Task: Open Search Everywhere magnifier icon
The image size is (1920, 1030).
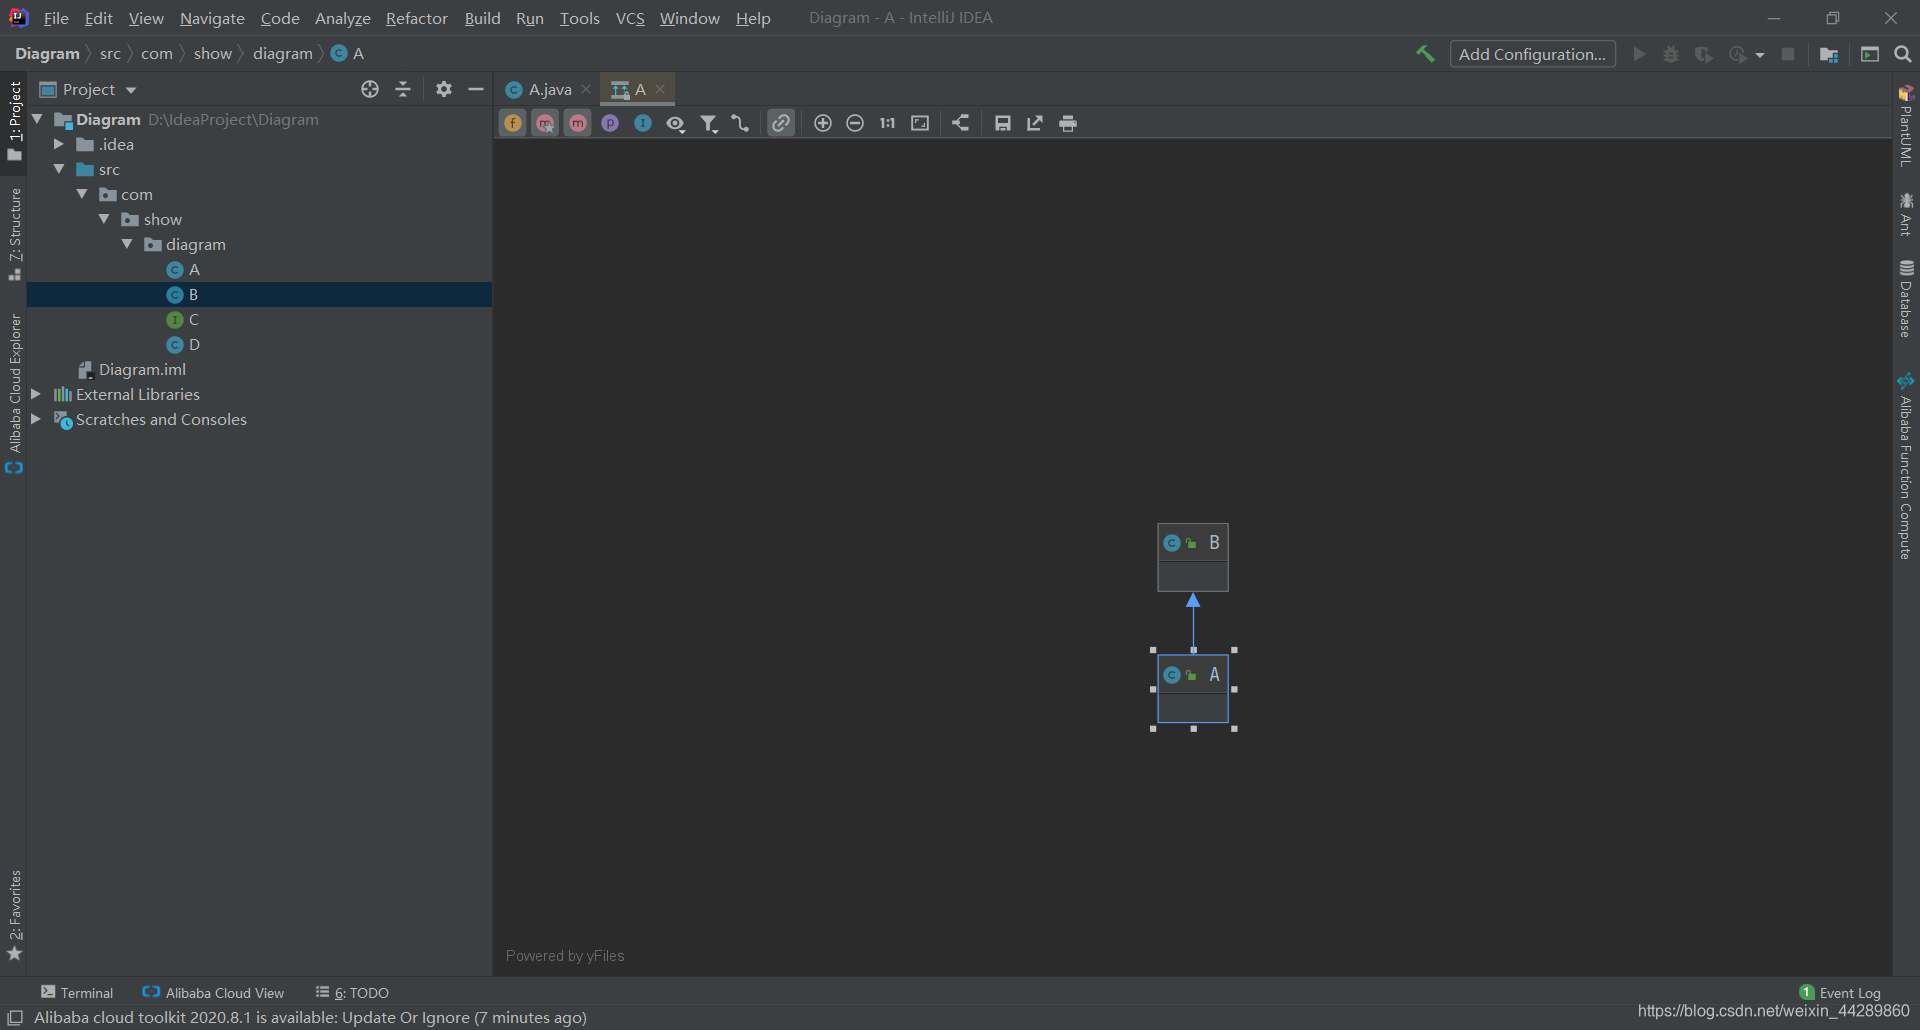Action: (x=1903, y=54)
